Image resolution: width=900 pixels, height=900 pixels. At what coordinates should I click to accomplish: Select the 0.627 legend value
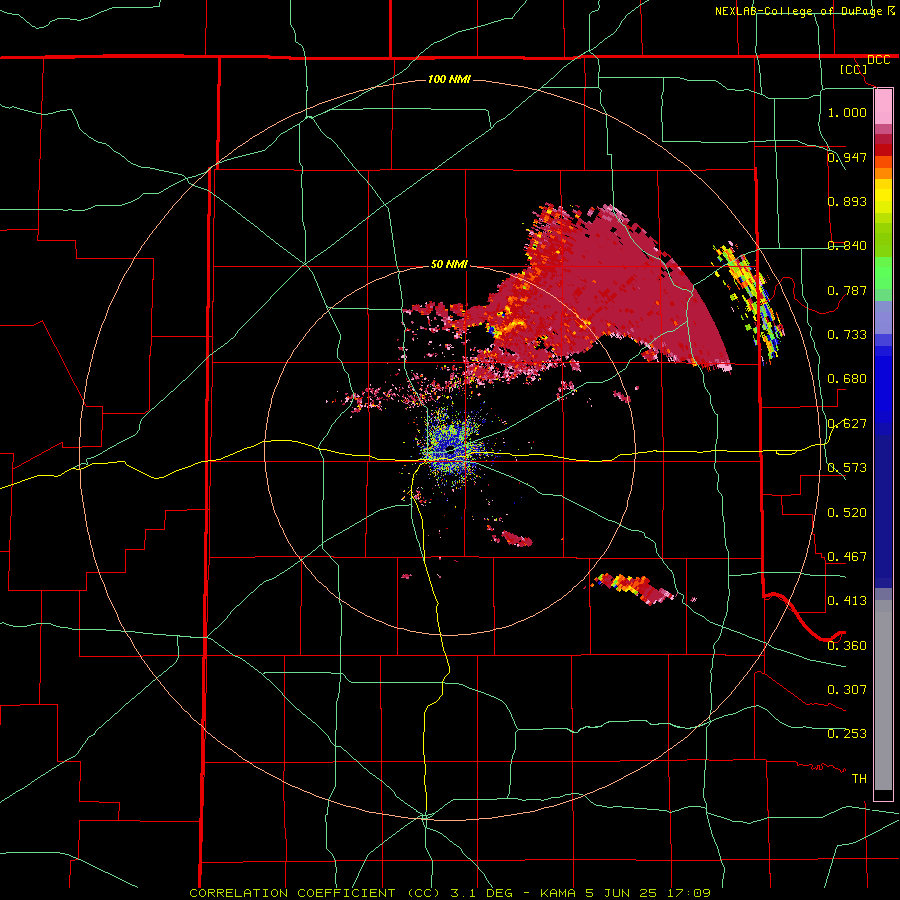(x=847, y=423)
